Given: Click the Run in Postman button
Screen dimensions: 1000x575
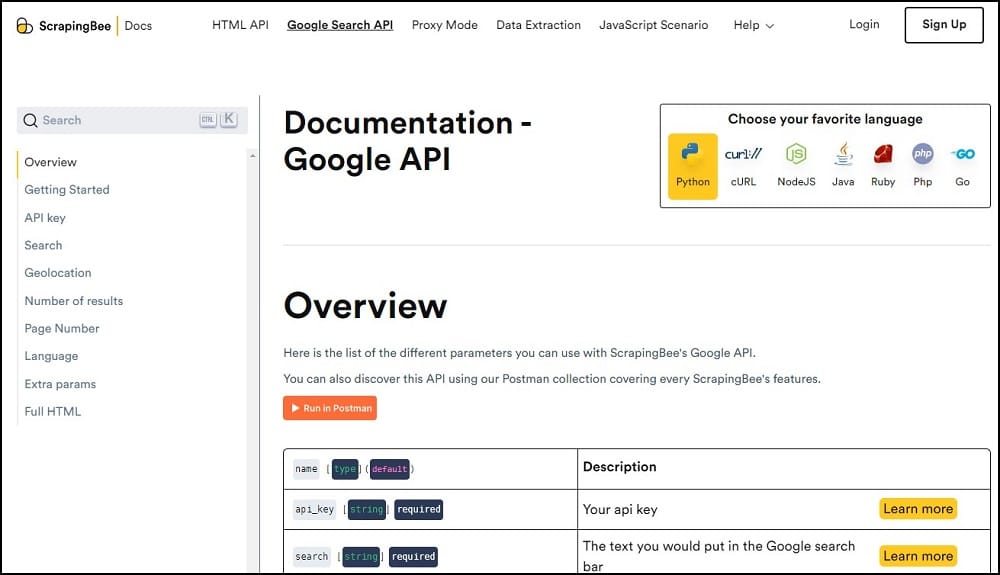Looking at the screenshot, I should pyautogui.click(x=330, y=408).
